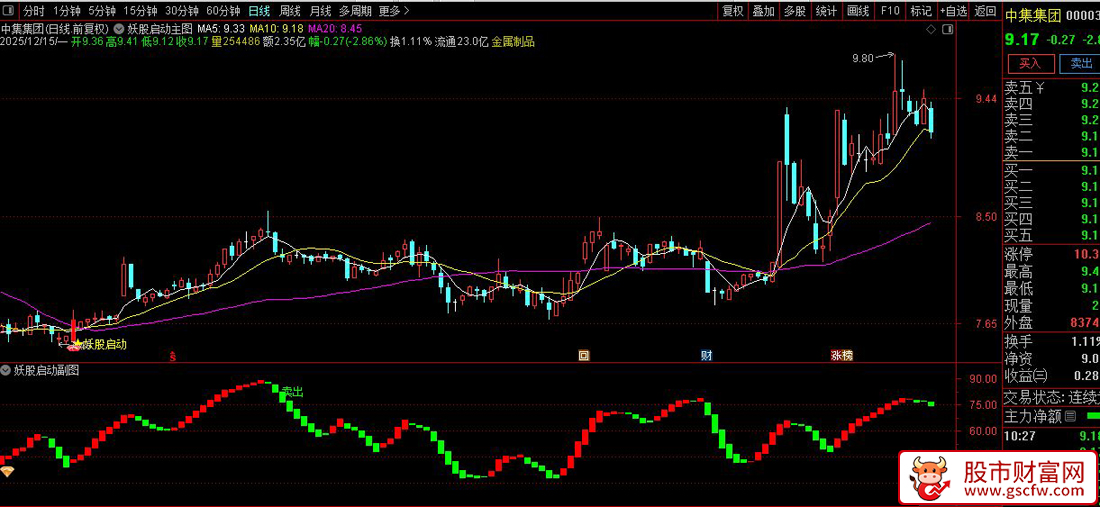Open the 更多 periods expander

click(393, 11)
